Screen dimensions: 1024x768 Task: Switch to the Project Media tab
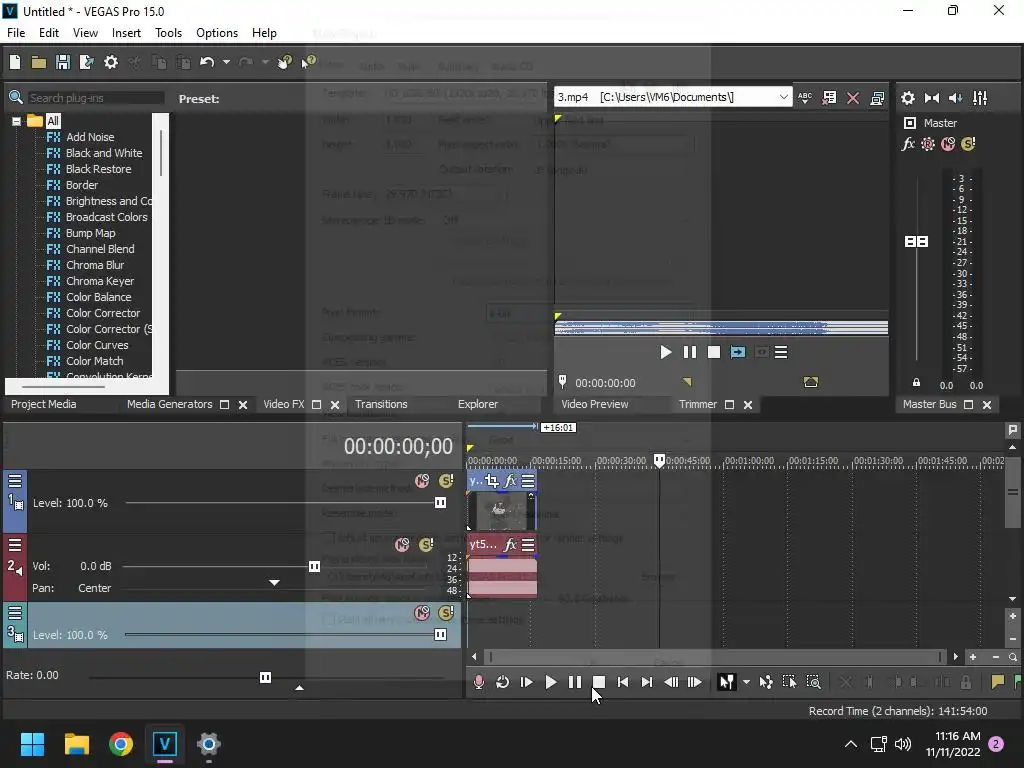coord(43,404)
